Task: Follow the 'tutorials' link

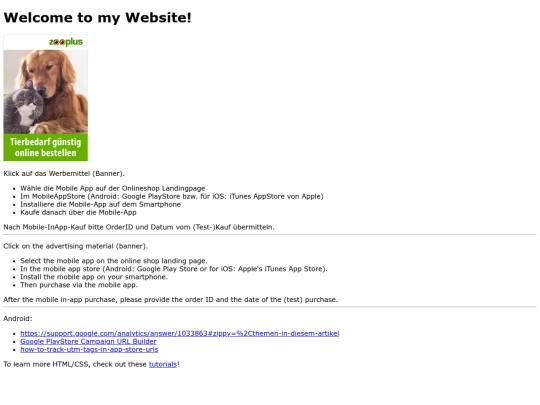Action: click(x=163, y=364)
